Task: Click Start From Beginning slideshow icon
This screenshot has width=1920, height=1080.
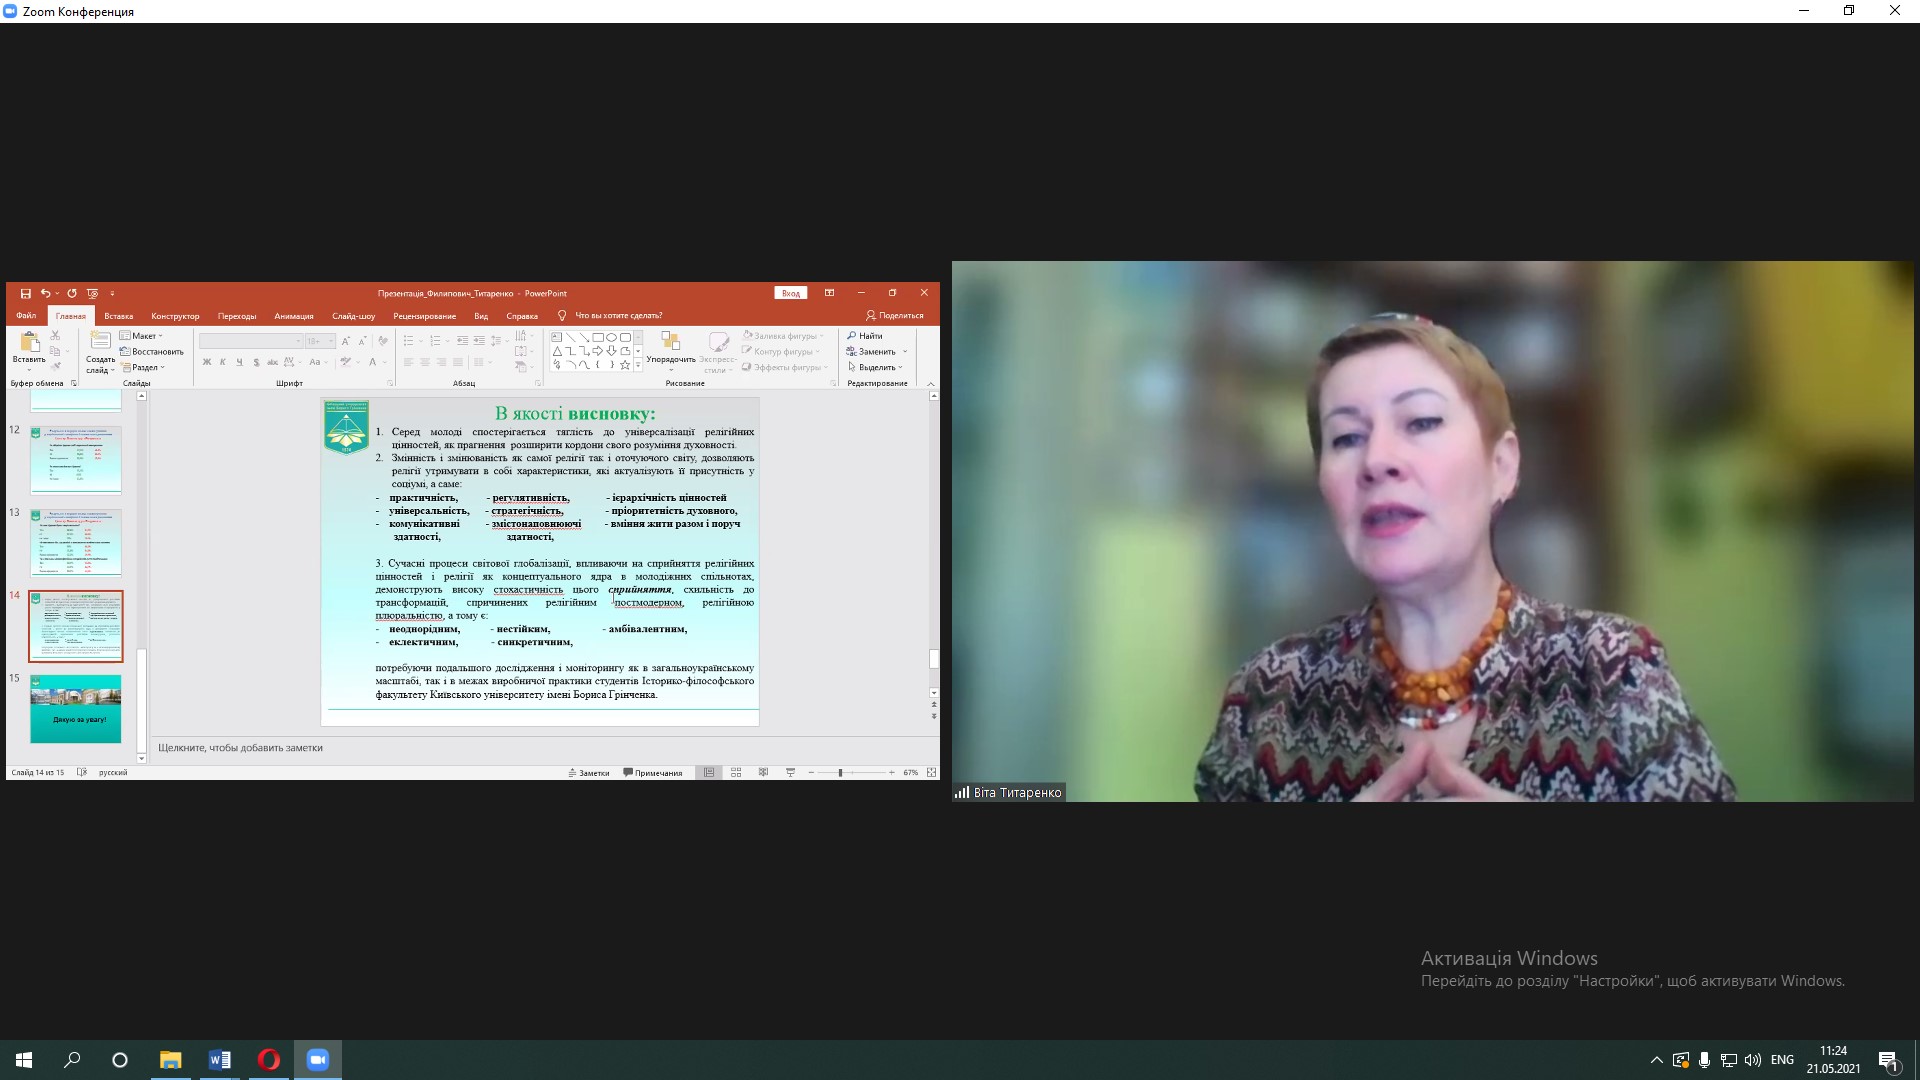Action: pos(92,293)
